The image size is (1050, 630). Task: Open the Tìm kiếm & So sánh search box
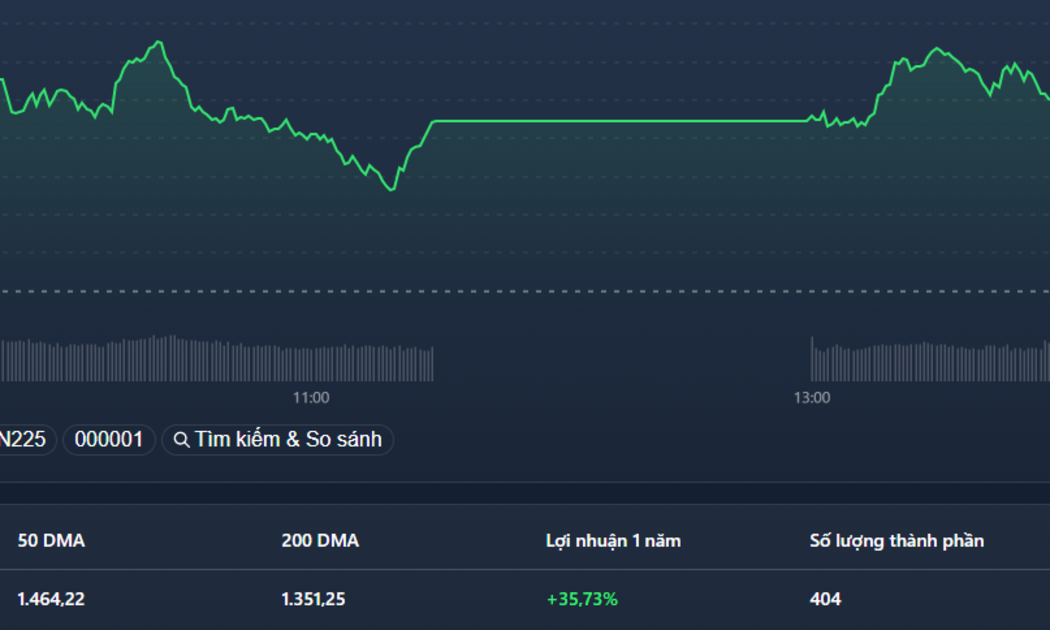coord(278,440)
